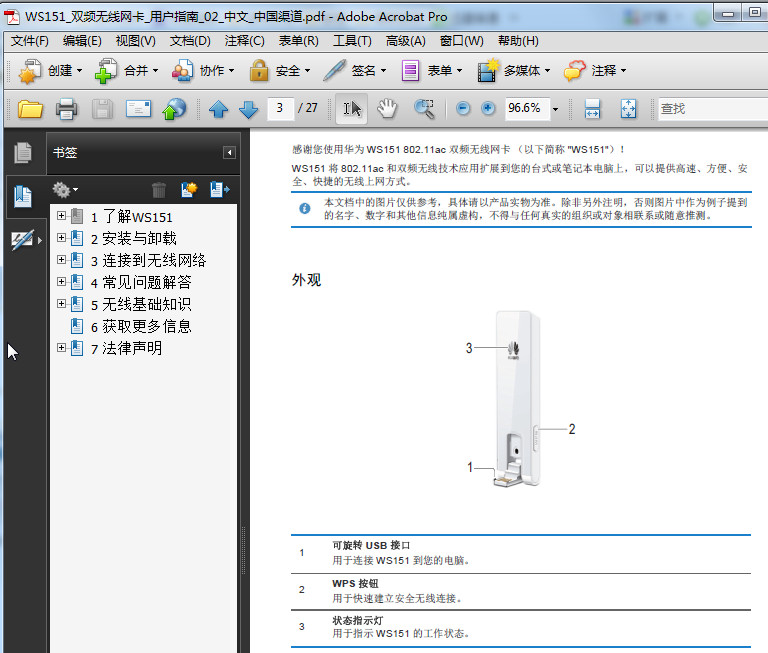Click the zoom in plus button
This screenshot has width=768, height=653.
[x=488, y=108]
